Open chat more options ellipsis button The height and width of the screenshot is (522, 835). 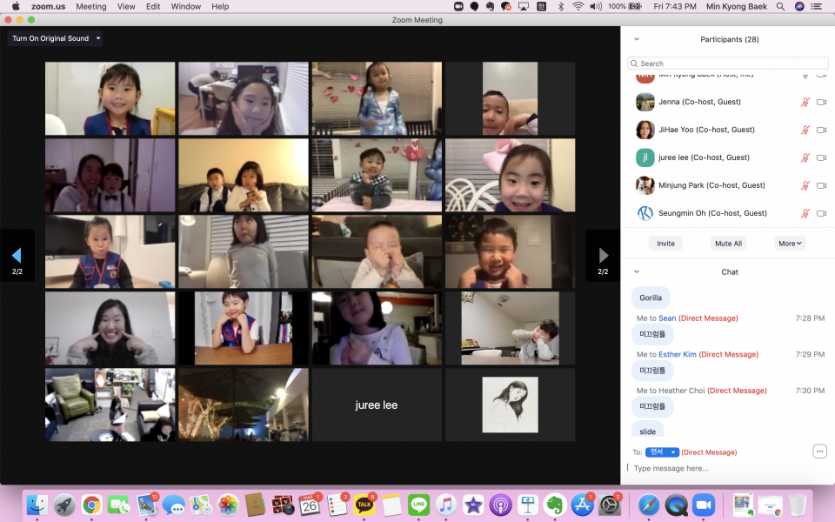click(820, 452)
